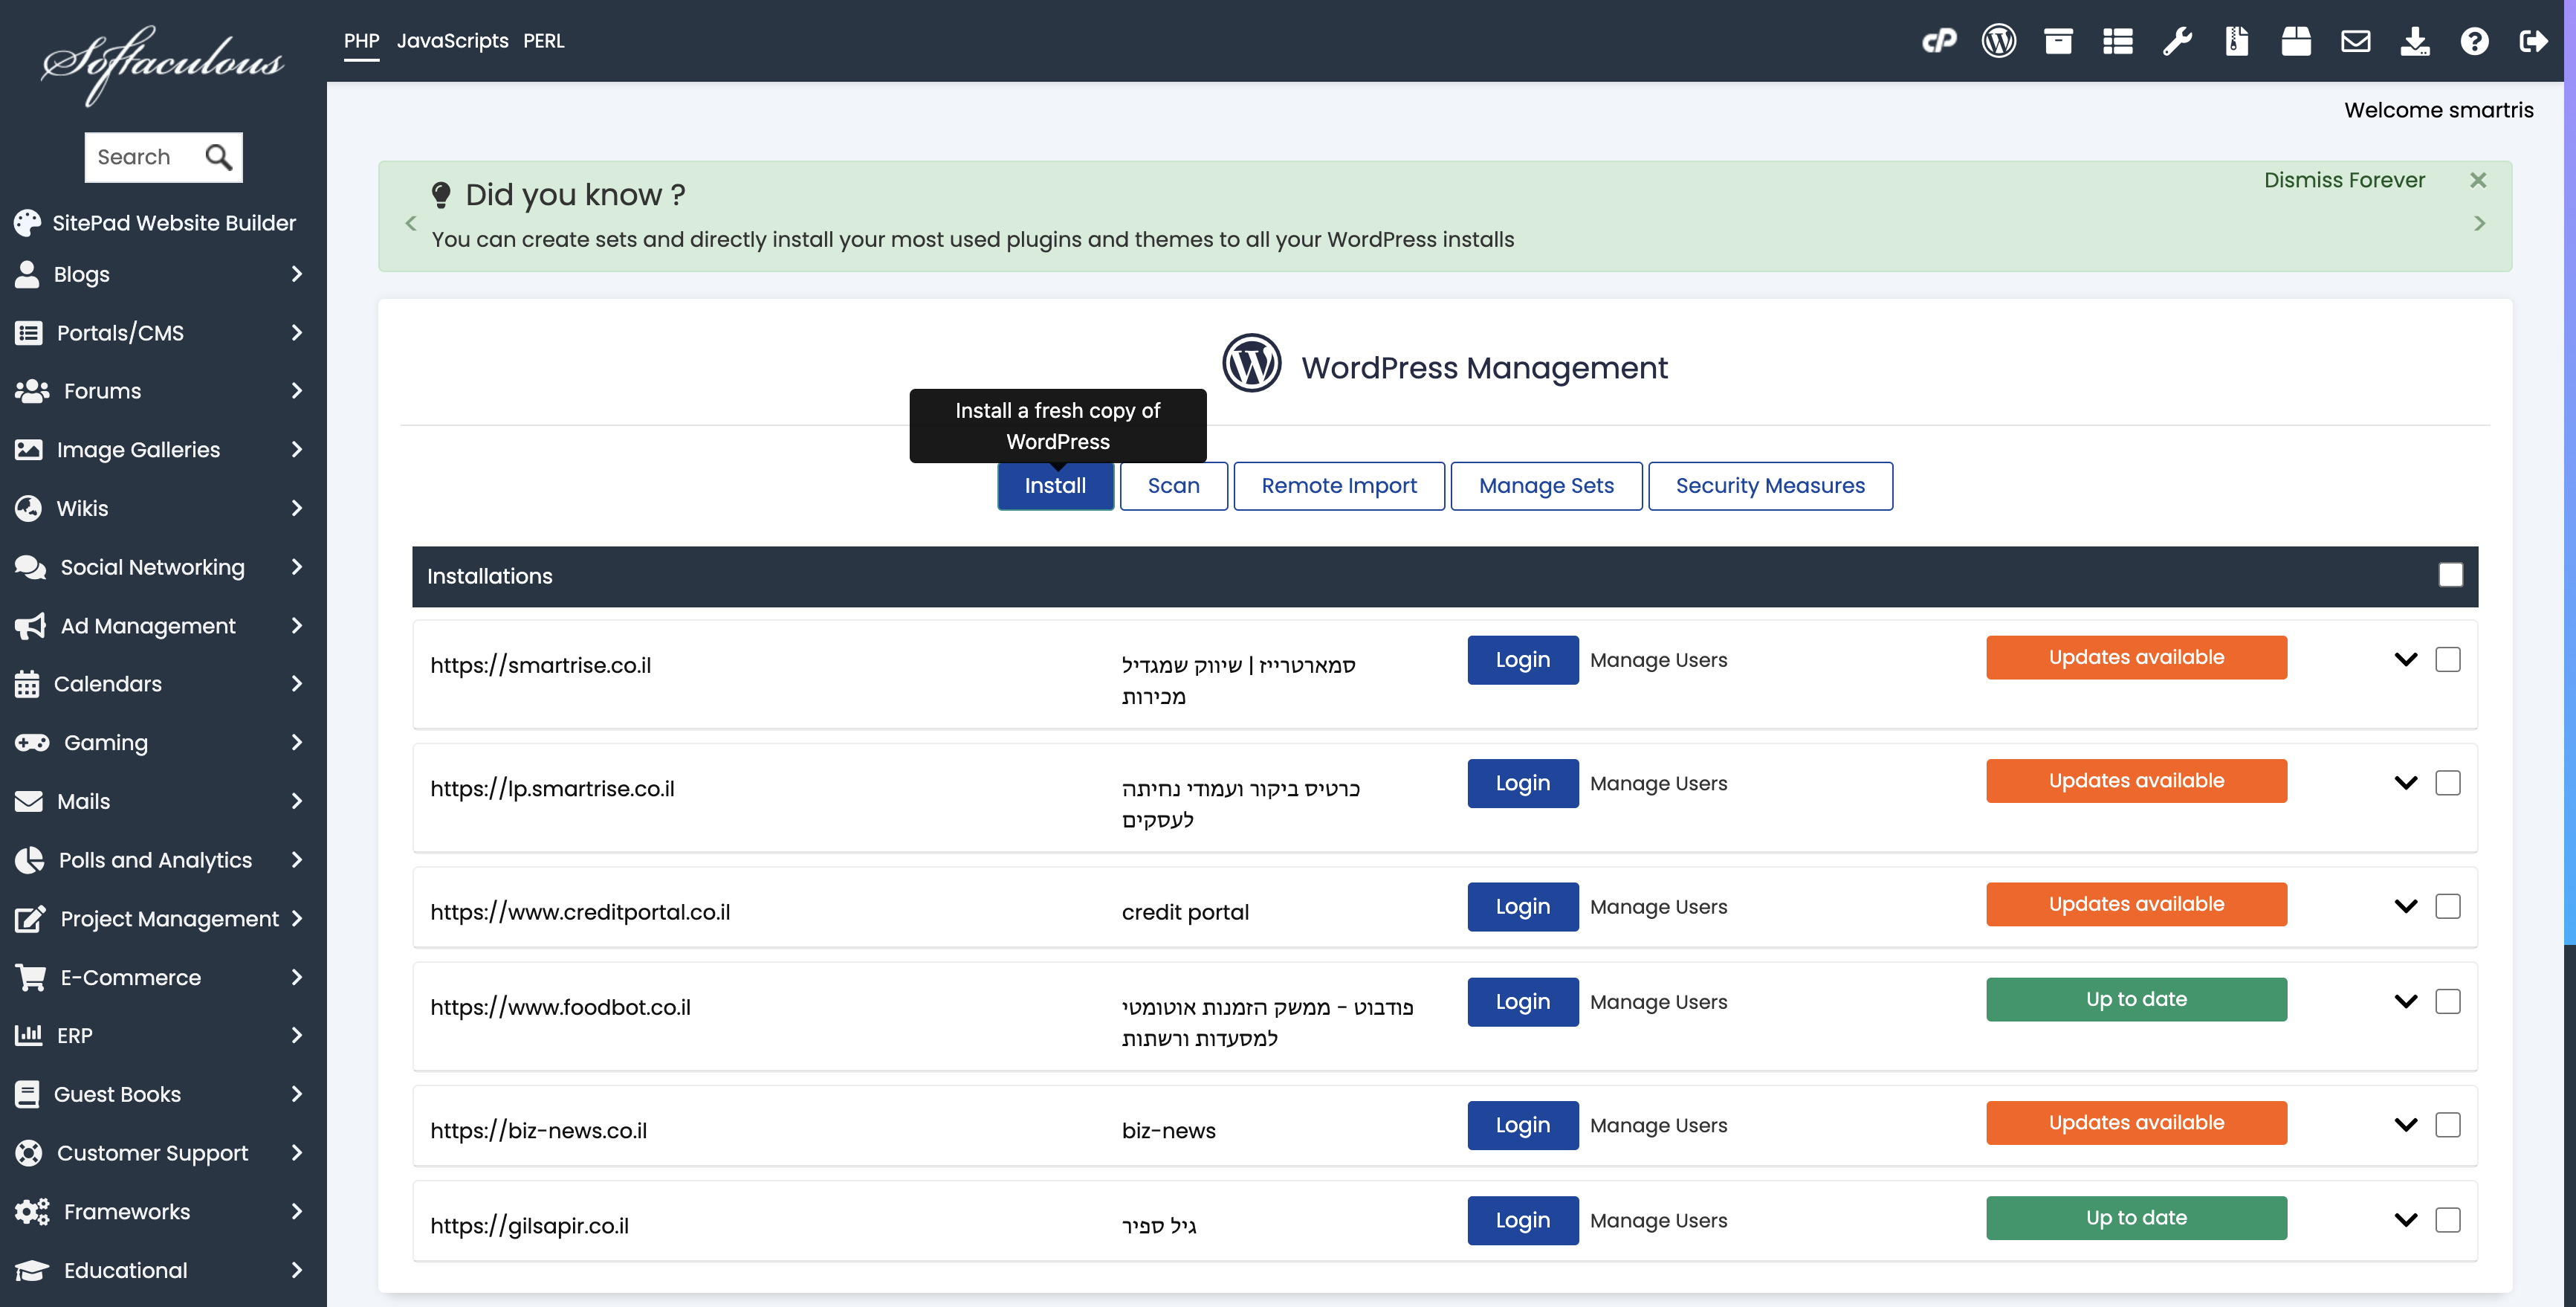2576x1307 pixels.
Task: Expand details chevron for www.creditportal.co.il
Action: pos(2406,906)
